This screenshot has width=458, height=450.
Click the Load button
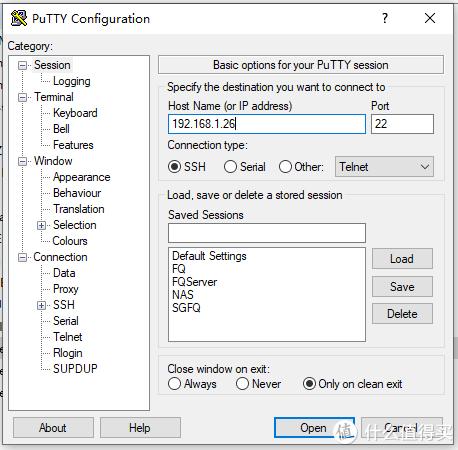(402, 259)
